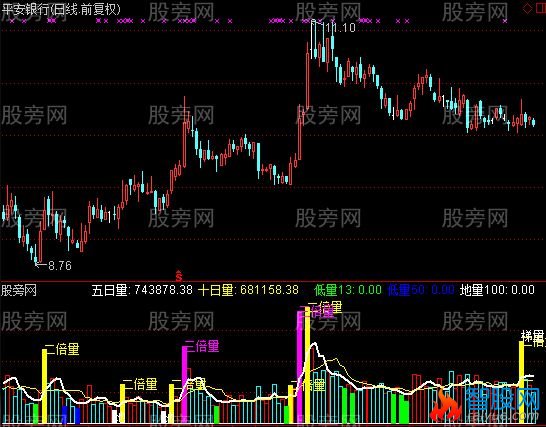Click the tallest magenta volume bar
The height and width of the screenshot is (427, 546).
299,367
